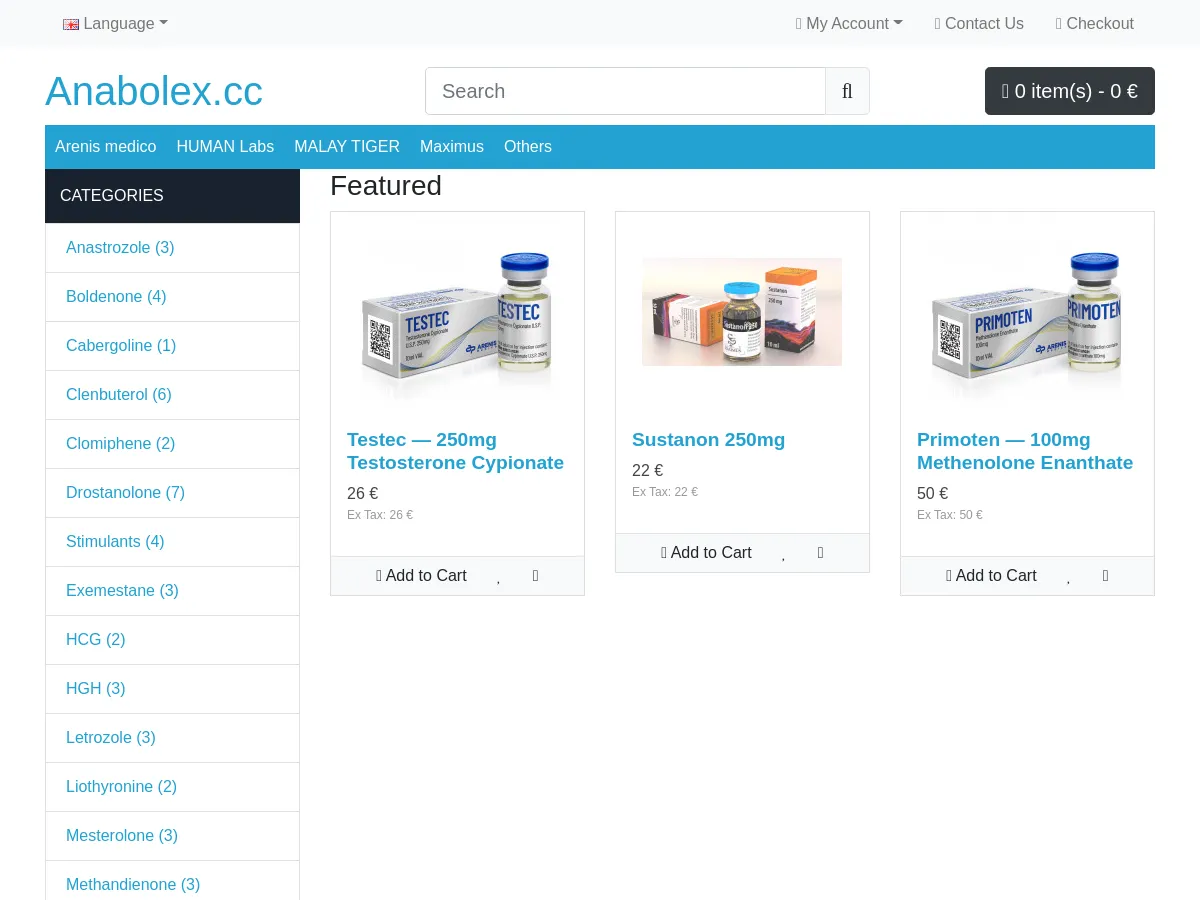Add Sustanon 250mg to cart
The image size is (1200, 900).
pos(706,553)
